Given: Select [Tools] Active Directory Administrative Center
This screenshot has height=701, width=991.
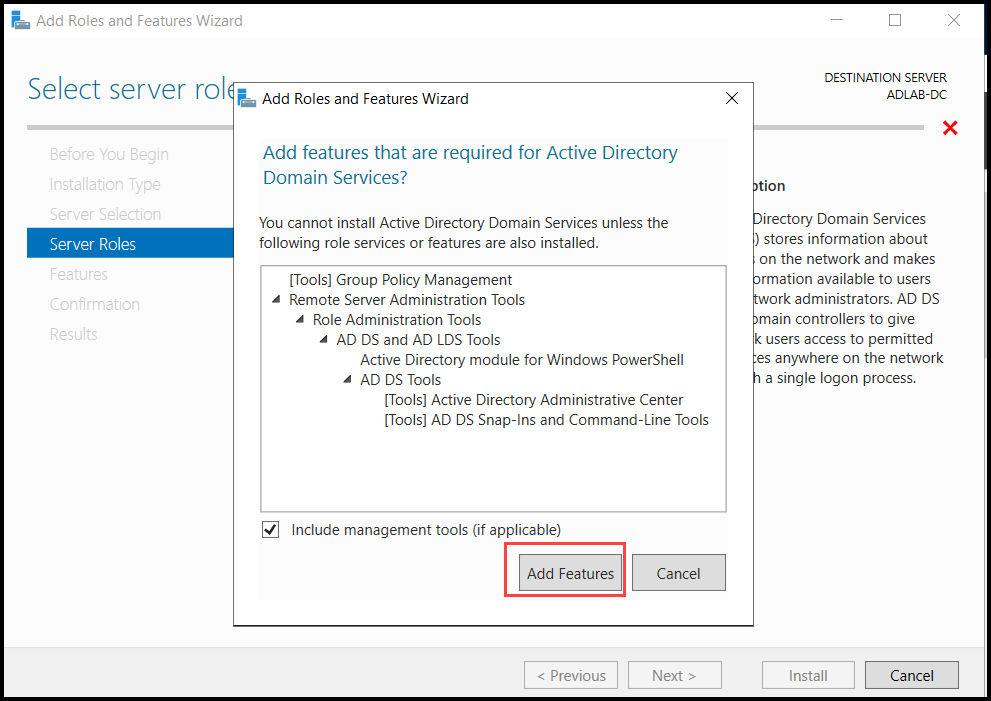Looking at the screenshot, I should click(533, 399).
